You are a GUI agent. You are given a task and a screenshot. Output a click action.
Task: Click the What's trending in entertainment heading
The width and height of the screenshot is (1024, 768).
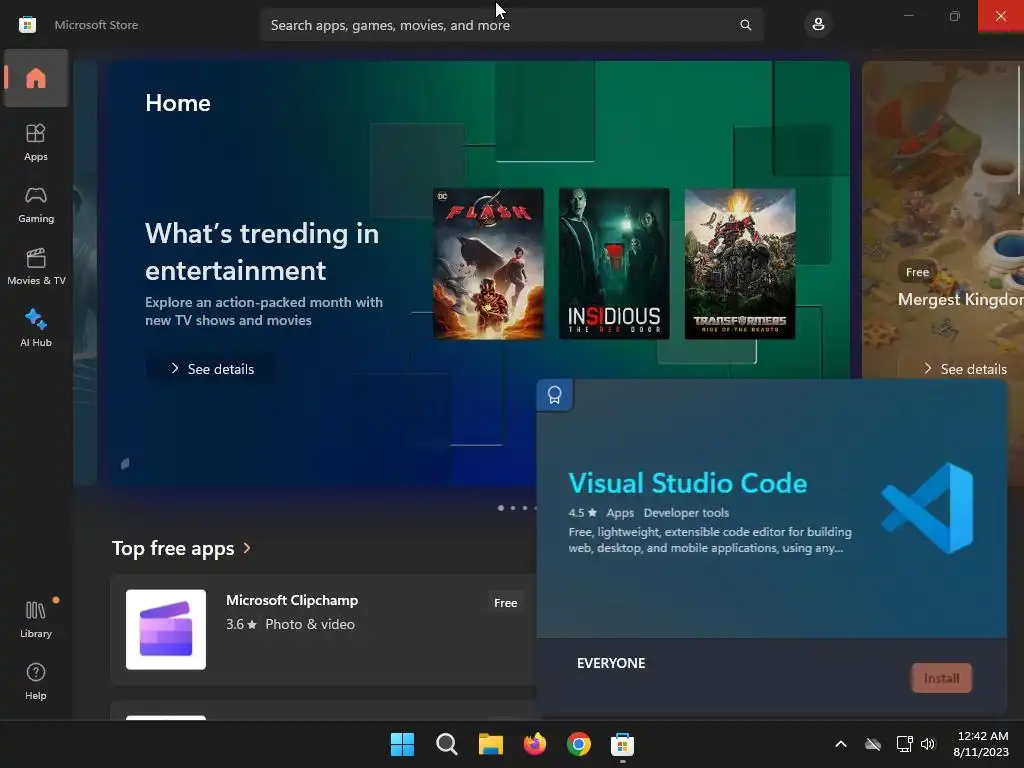[x=262, y=252]
